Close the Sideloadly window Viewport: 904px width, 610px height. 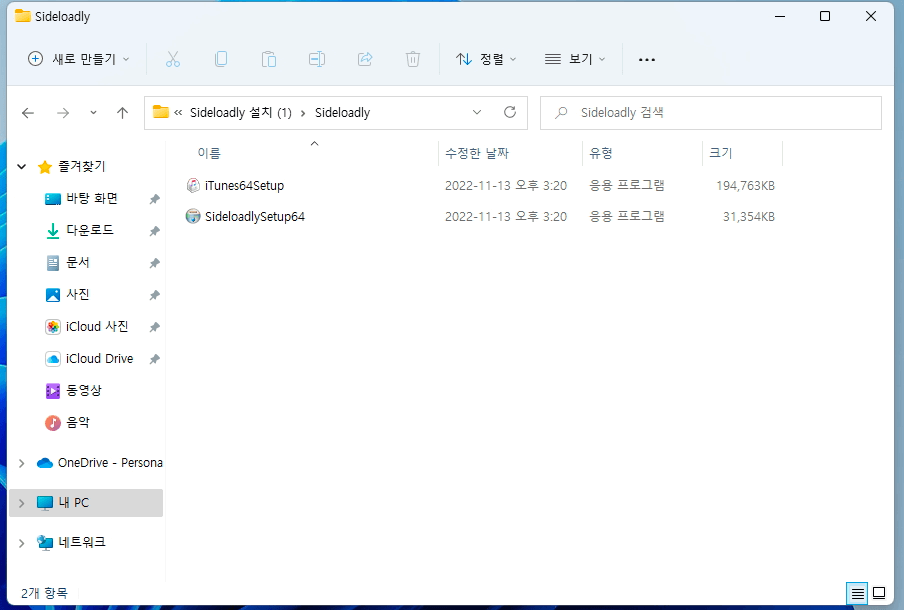coord(871,16)
